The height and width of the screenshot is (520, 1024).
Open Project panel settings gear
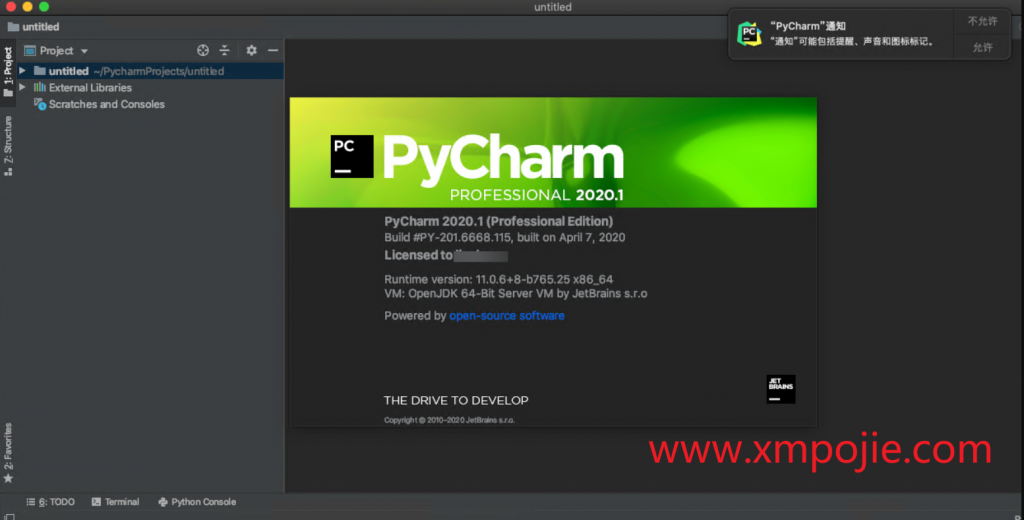tap(251, 50)
